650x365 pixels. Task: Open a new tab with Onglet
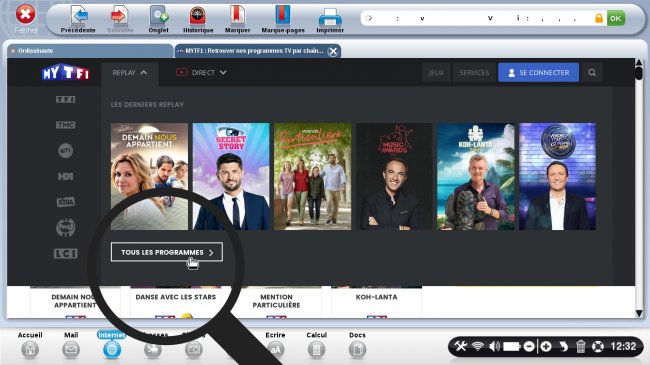pyautogui.click(x=158, y=19)
